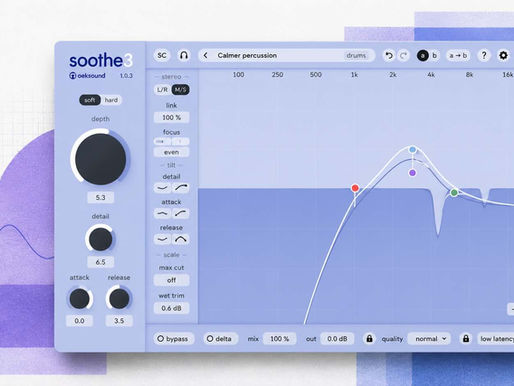Select soft mode
514x386 pixels.
click(x=90, y=100)
